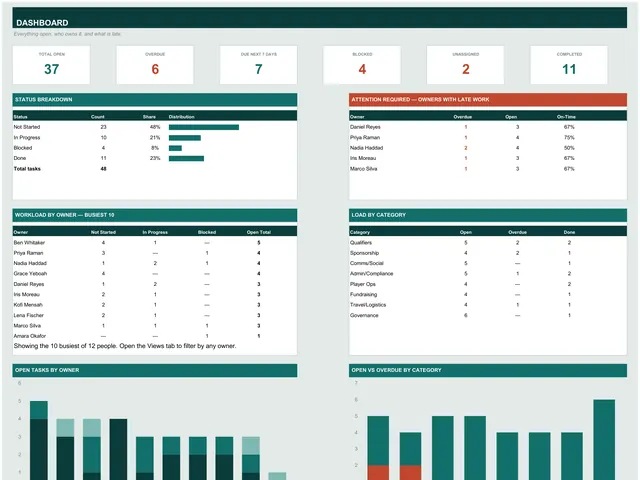This screenshot has height=480, width=640.
Task: Select Iris Moreau in Attention Required table
Action: (x=363, y=158)
